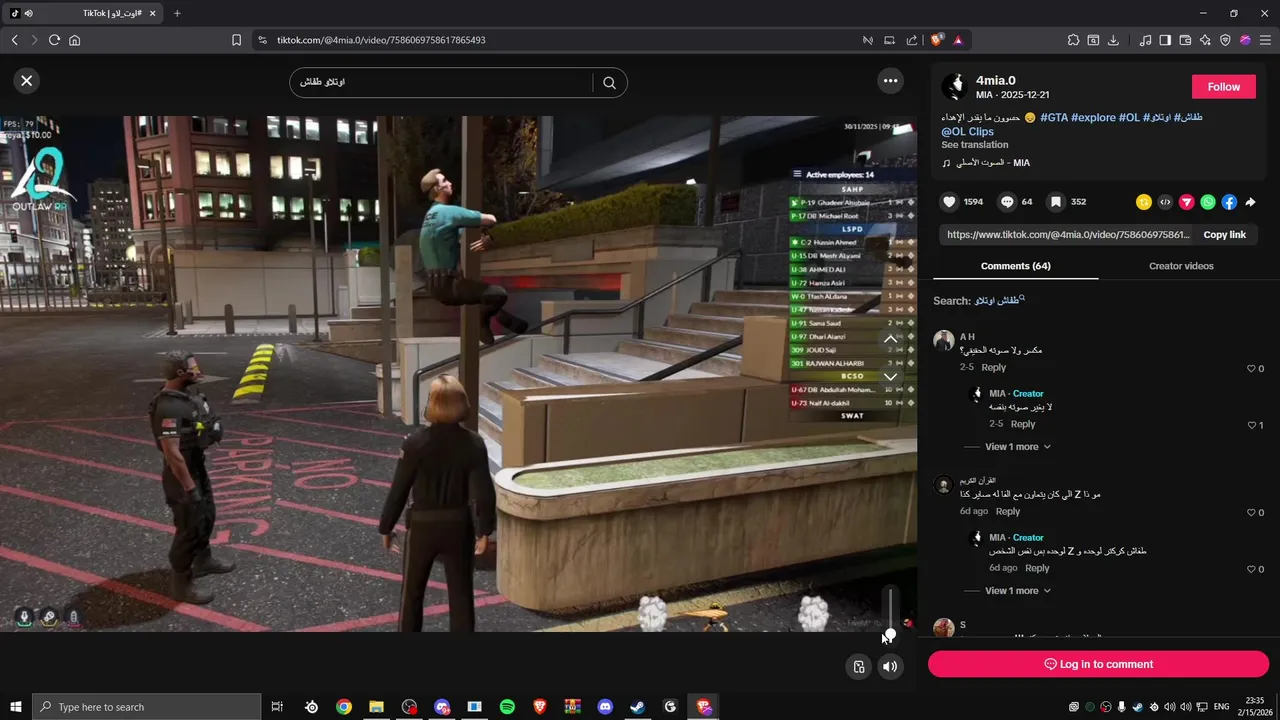This screenshot has width=1280, height=720.
Task: Open the three-dot more options menu
Action: 890,81
